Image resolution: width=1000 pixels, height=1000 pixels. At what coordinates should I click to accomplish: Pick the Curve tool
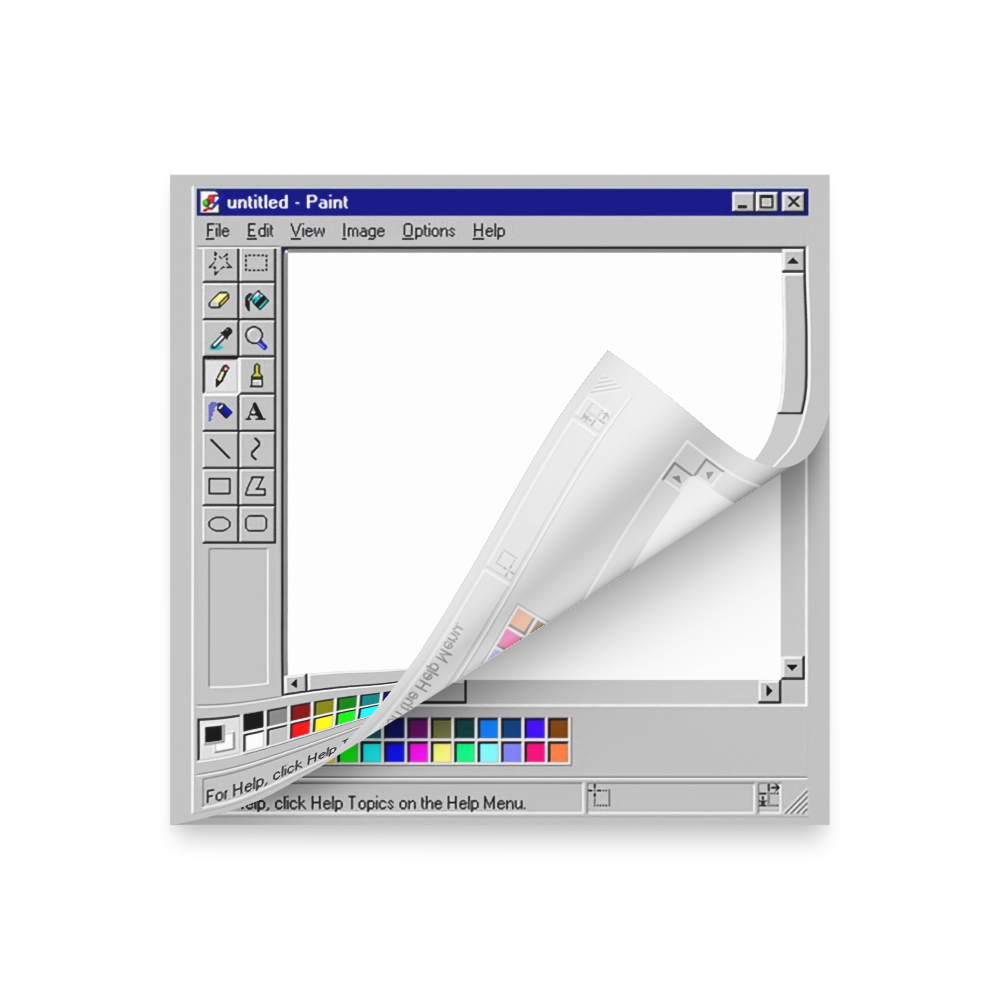tap(256, 450)
